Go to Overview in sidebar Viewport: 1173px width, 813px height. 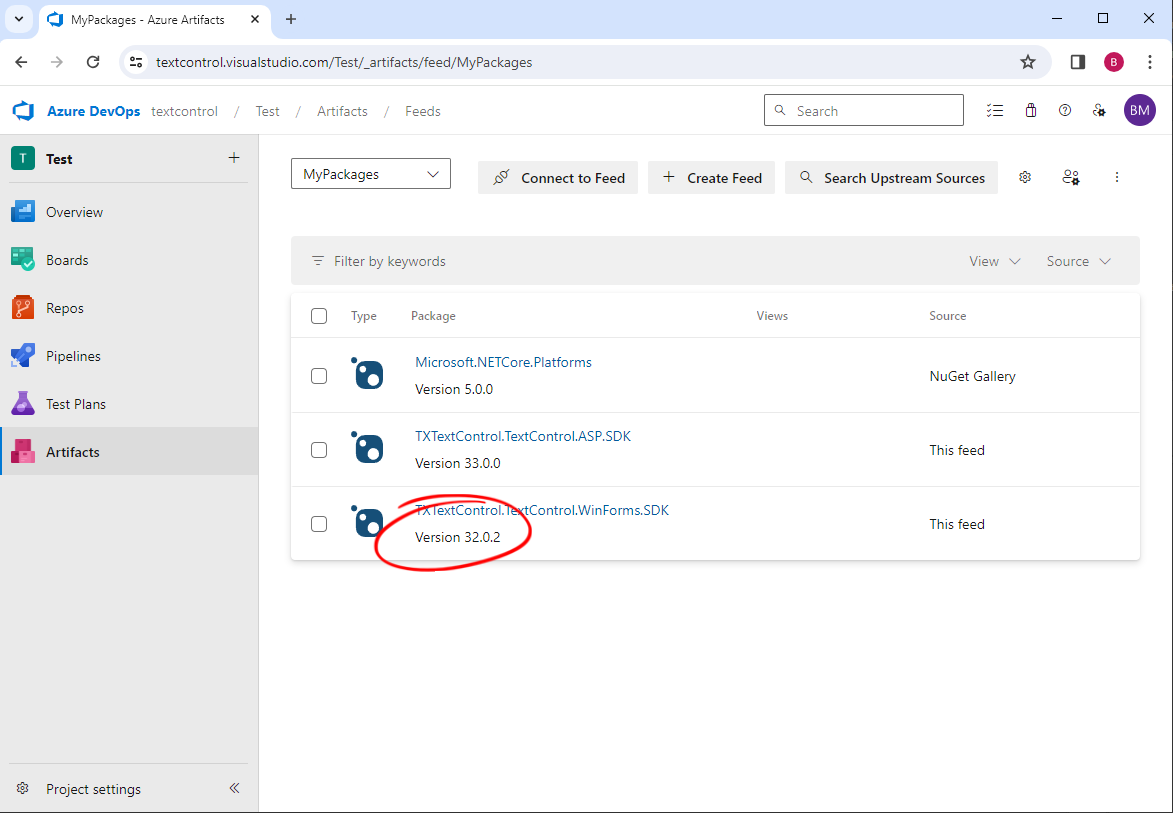tap(129, 212)
